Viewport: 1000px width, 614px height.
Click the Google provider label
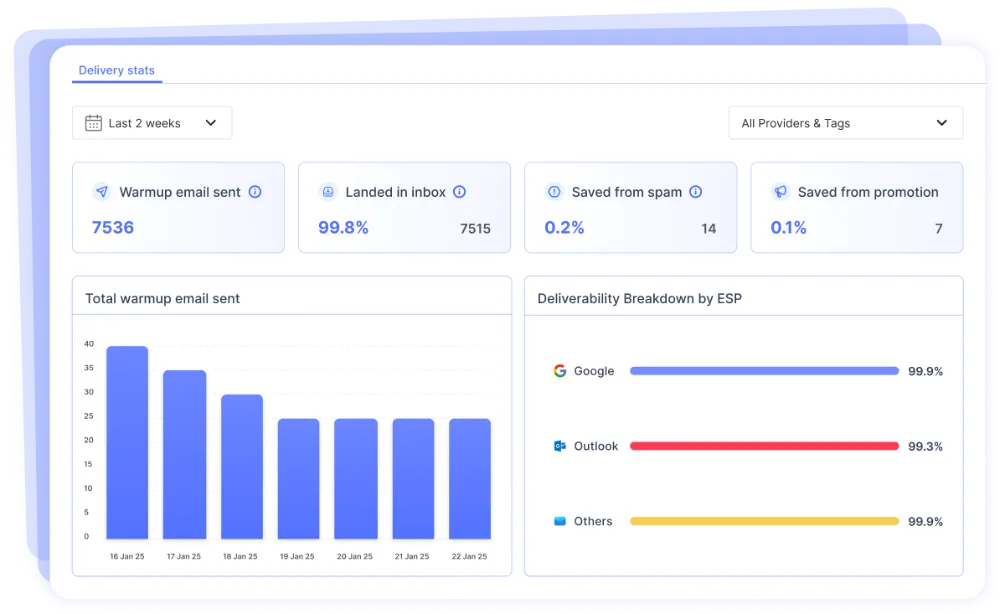(594, 371)
